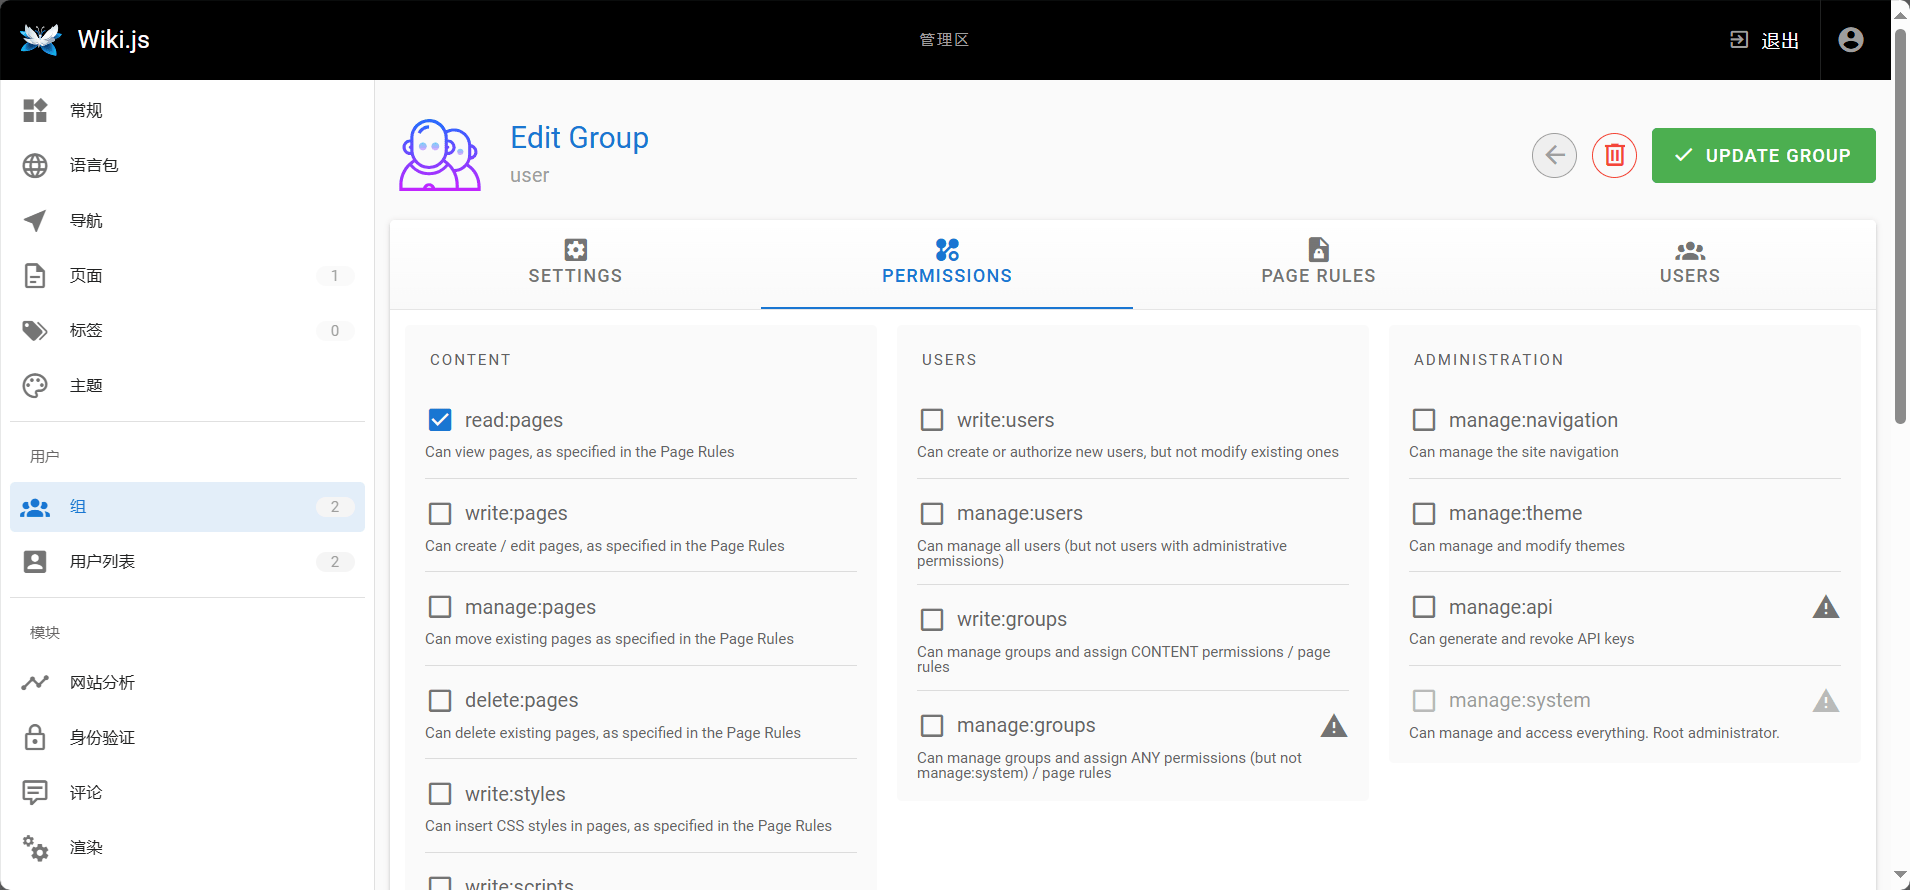Uncheck the read:pages permission
The width and height of the screenshot is (1910, 890).
click(440, 420)
